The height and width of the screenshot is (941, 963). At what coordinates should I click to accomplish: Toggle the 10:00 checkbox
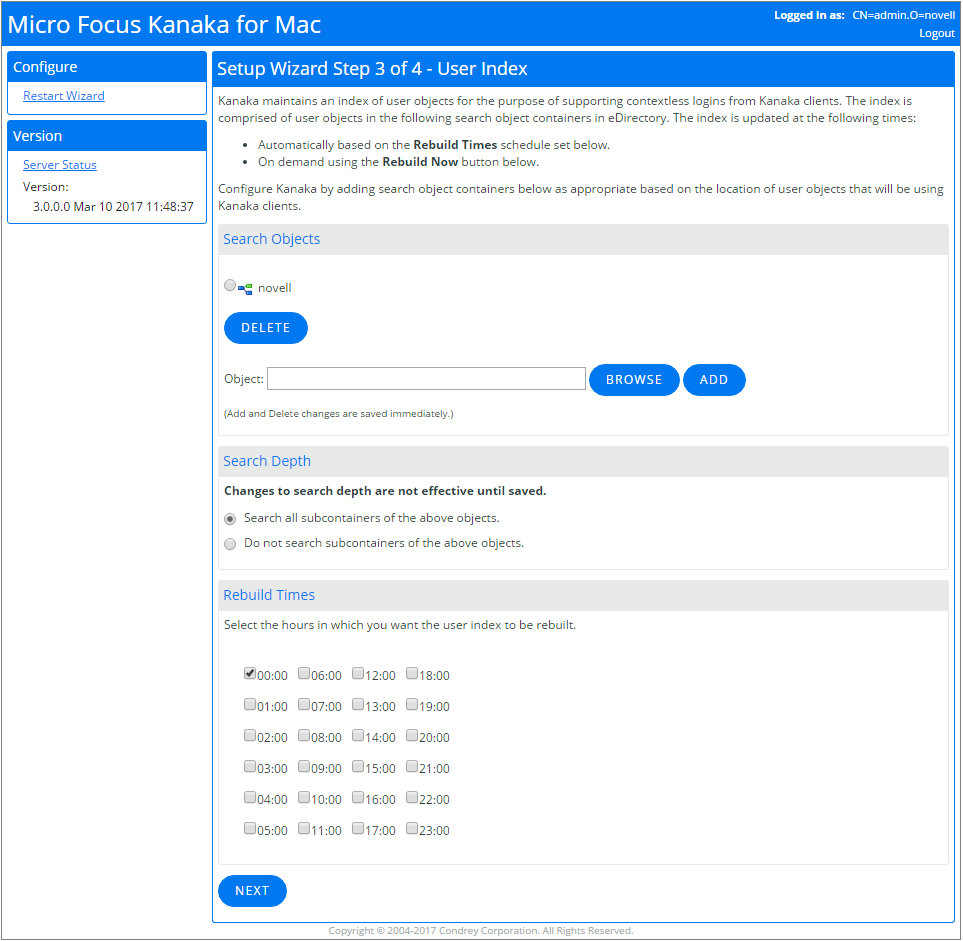303,797
